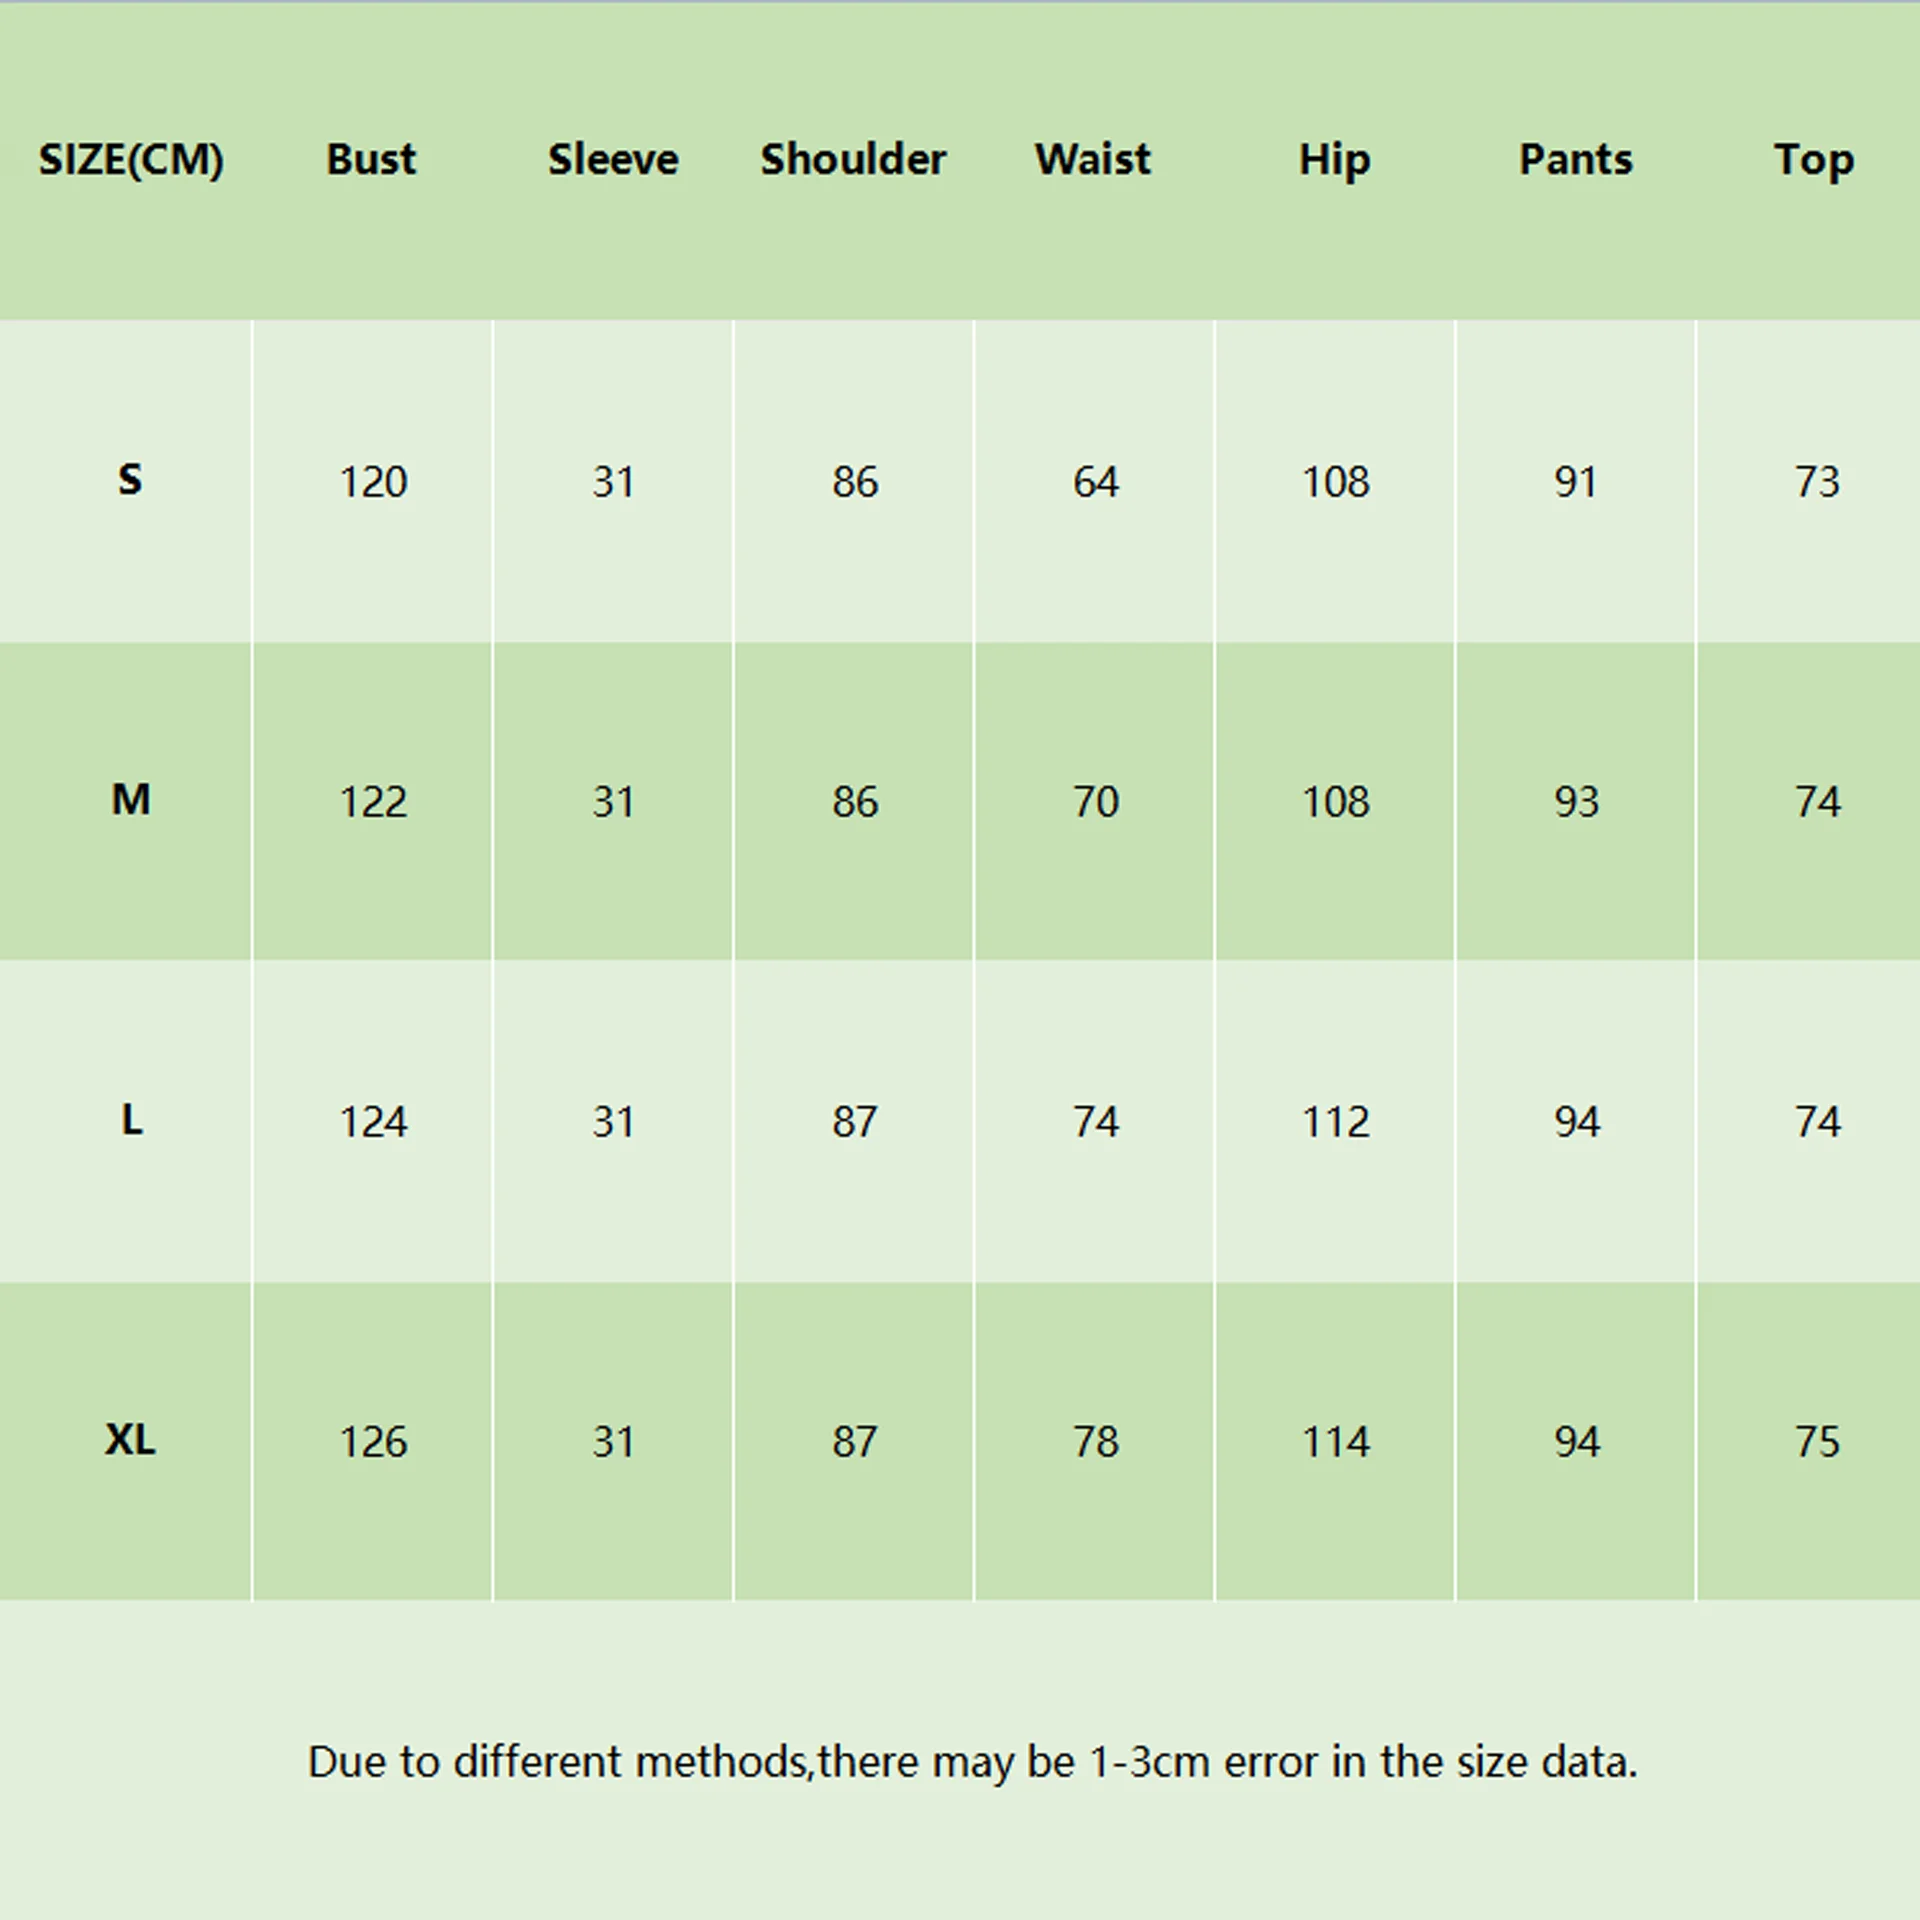Click the L size row label
The image size is (1920, 1920).
click(x=131, y=1120)
